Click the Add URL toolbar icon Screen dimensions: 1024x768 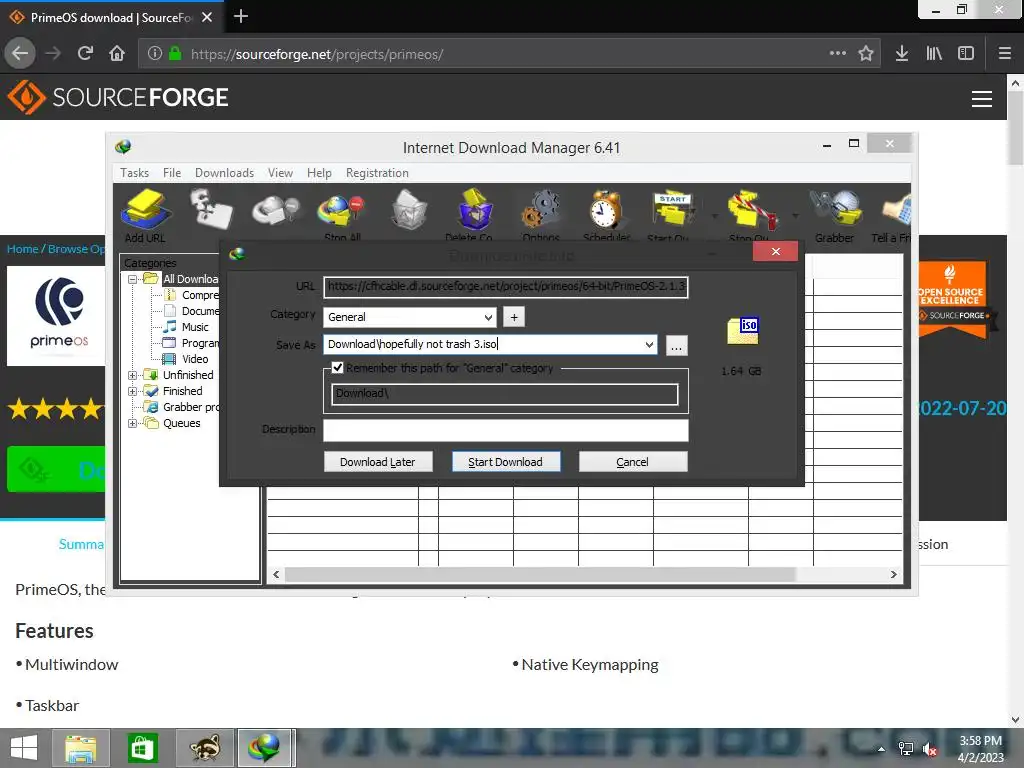146,216
